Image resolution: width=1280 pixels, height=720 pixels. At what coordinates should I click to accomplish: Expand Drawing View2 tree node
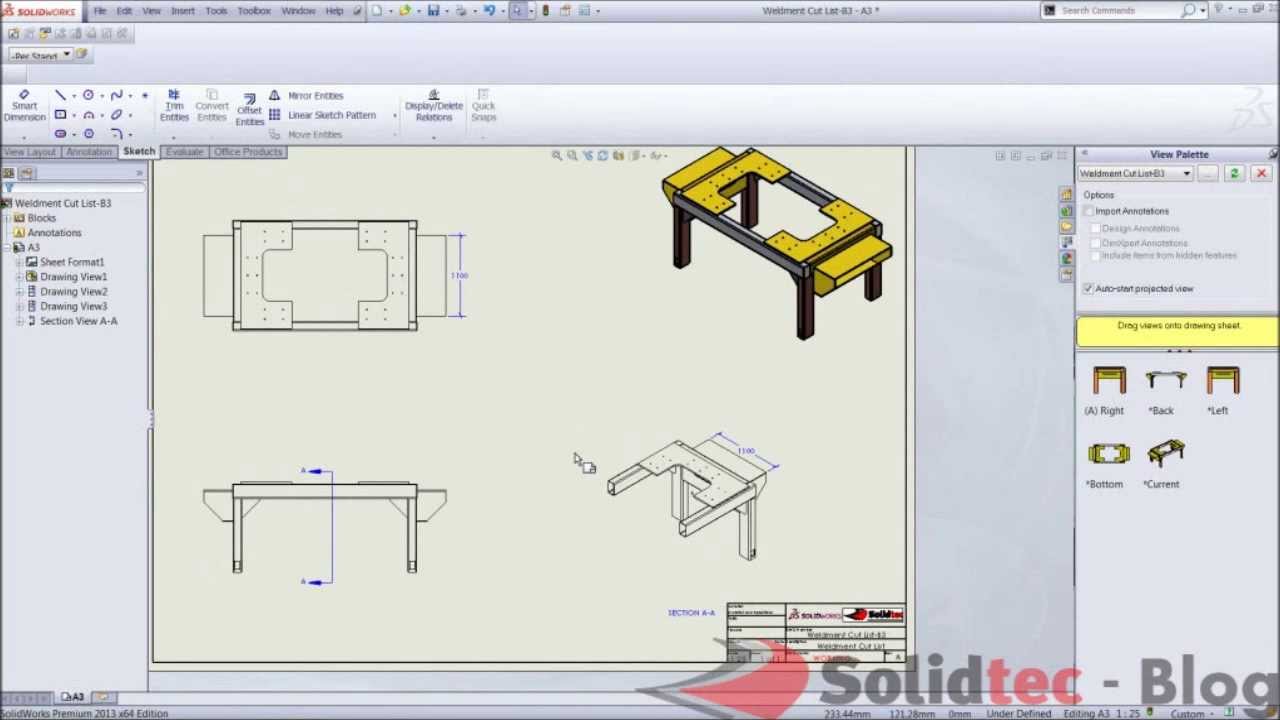(x=19, y=292)
